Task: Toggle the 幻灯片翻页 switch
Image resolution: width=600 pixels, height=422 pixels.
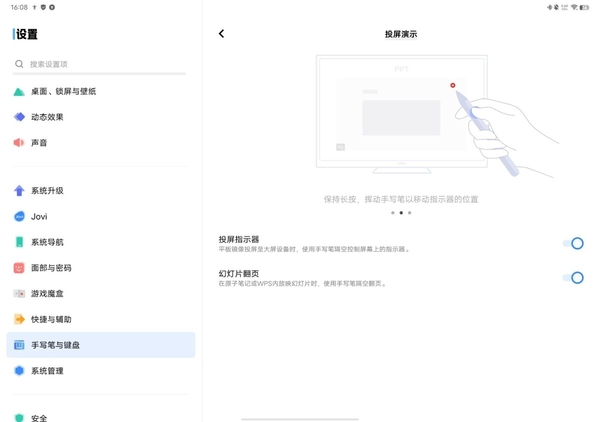Action: (x=573, y=278)
